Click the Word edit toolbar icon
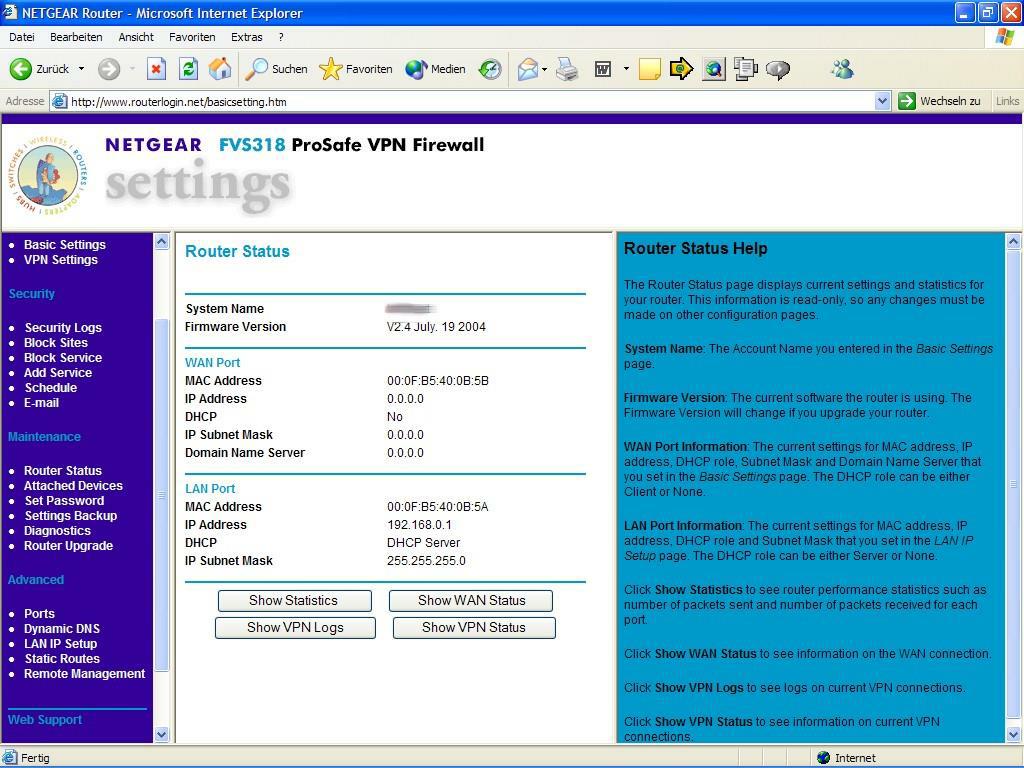Screen dimensions: 1024x768 [x=603, y=69]
